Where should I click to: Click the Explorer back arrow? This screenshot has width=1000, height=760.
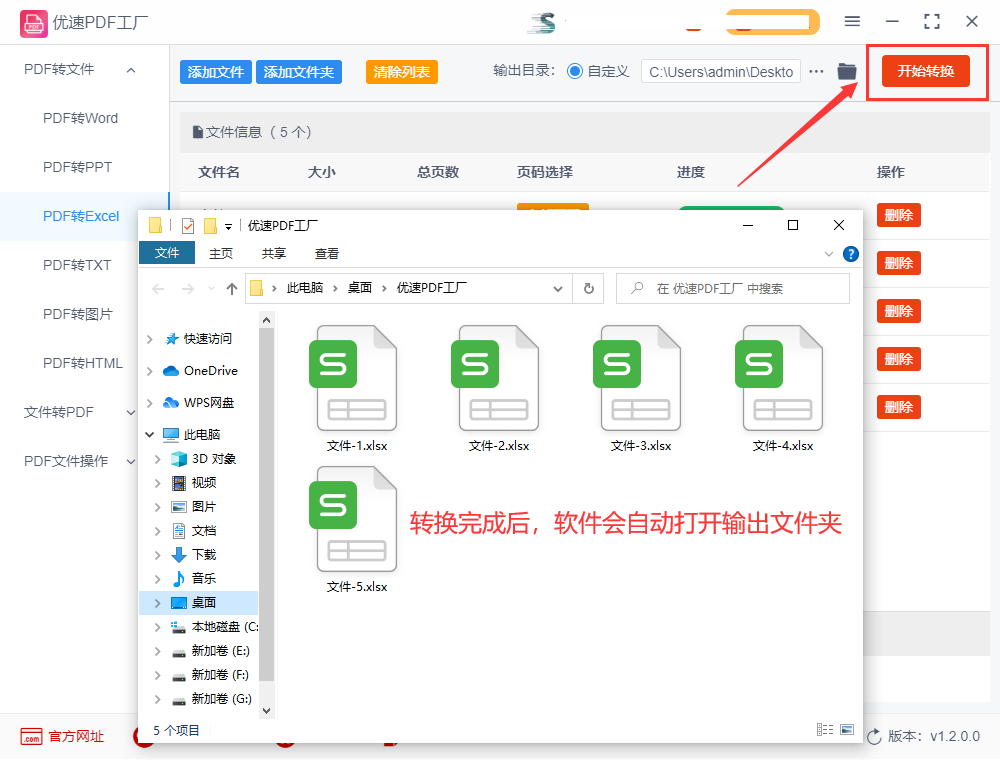point(158,289)
